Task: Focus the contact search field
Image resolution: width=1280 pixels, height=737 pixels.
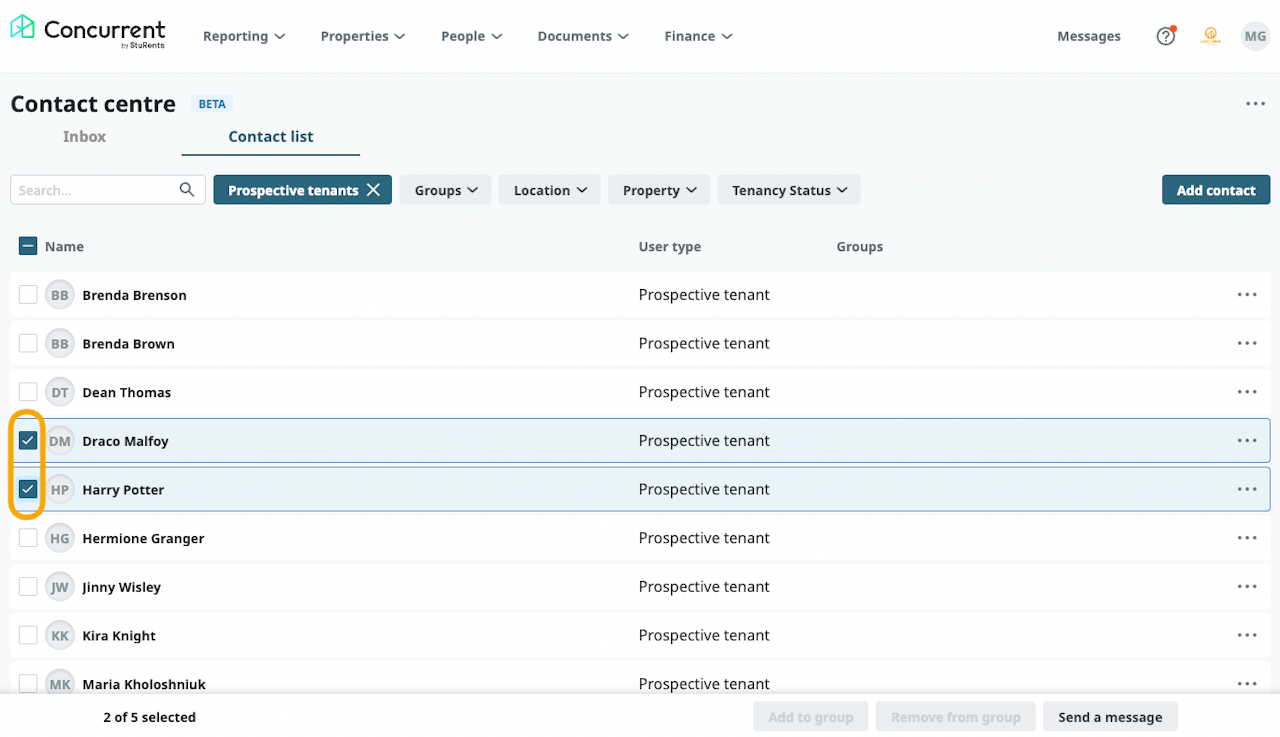Action: 95,190
